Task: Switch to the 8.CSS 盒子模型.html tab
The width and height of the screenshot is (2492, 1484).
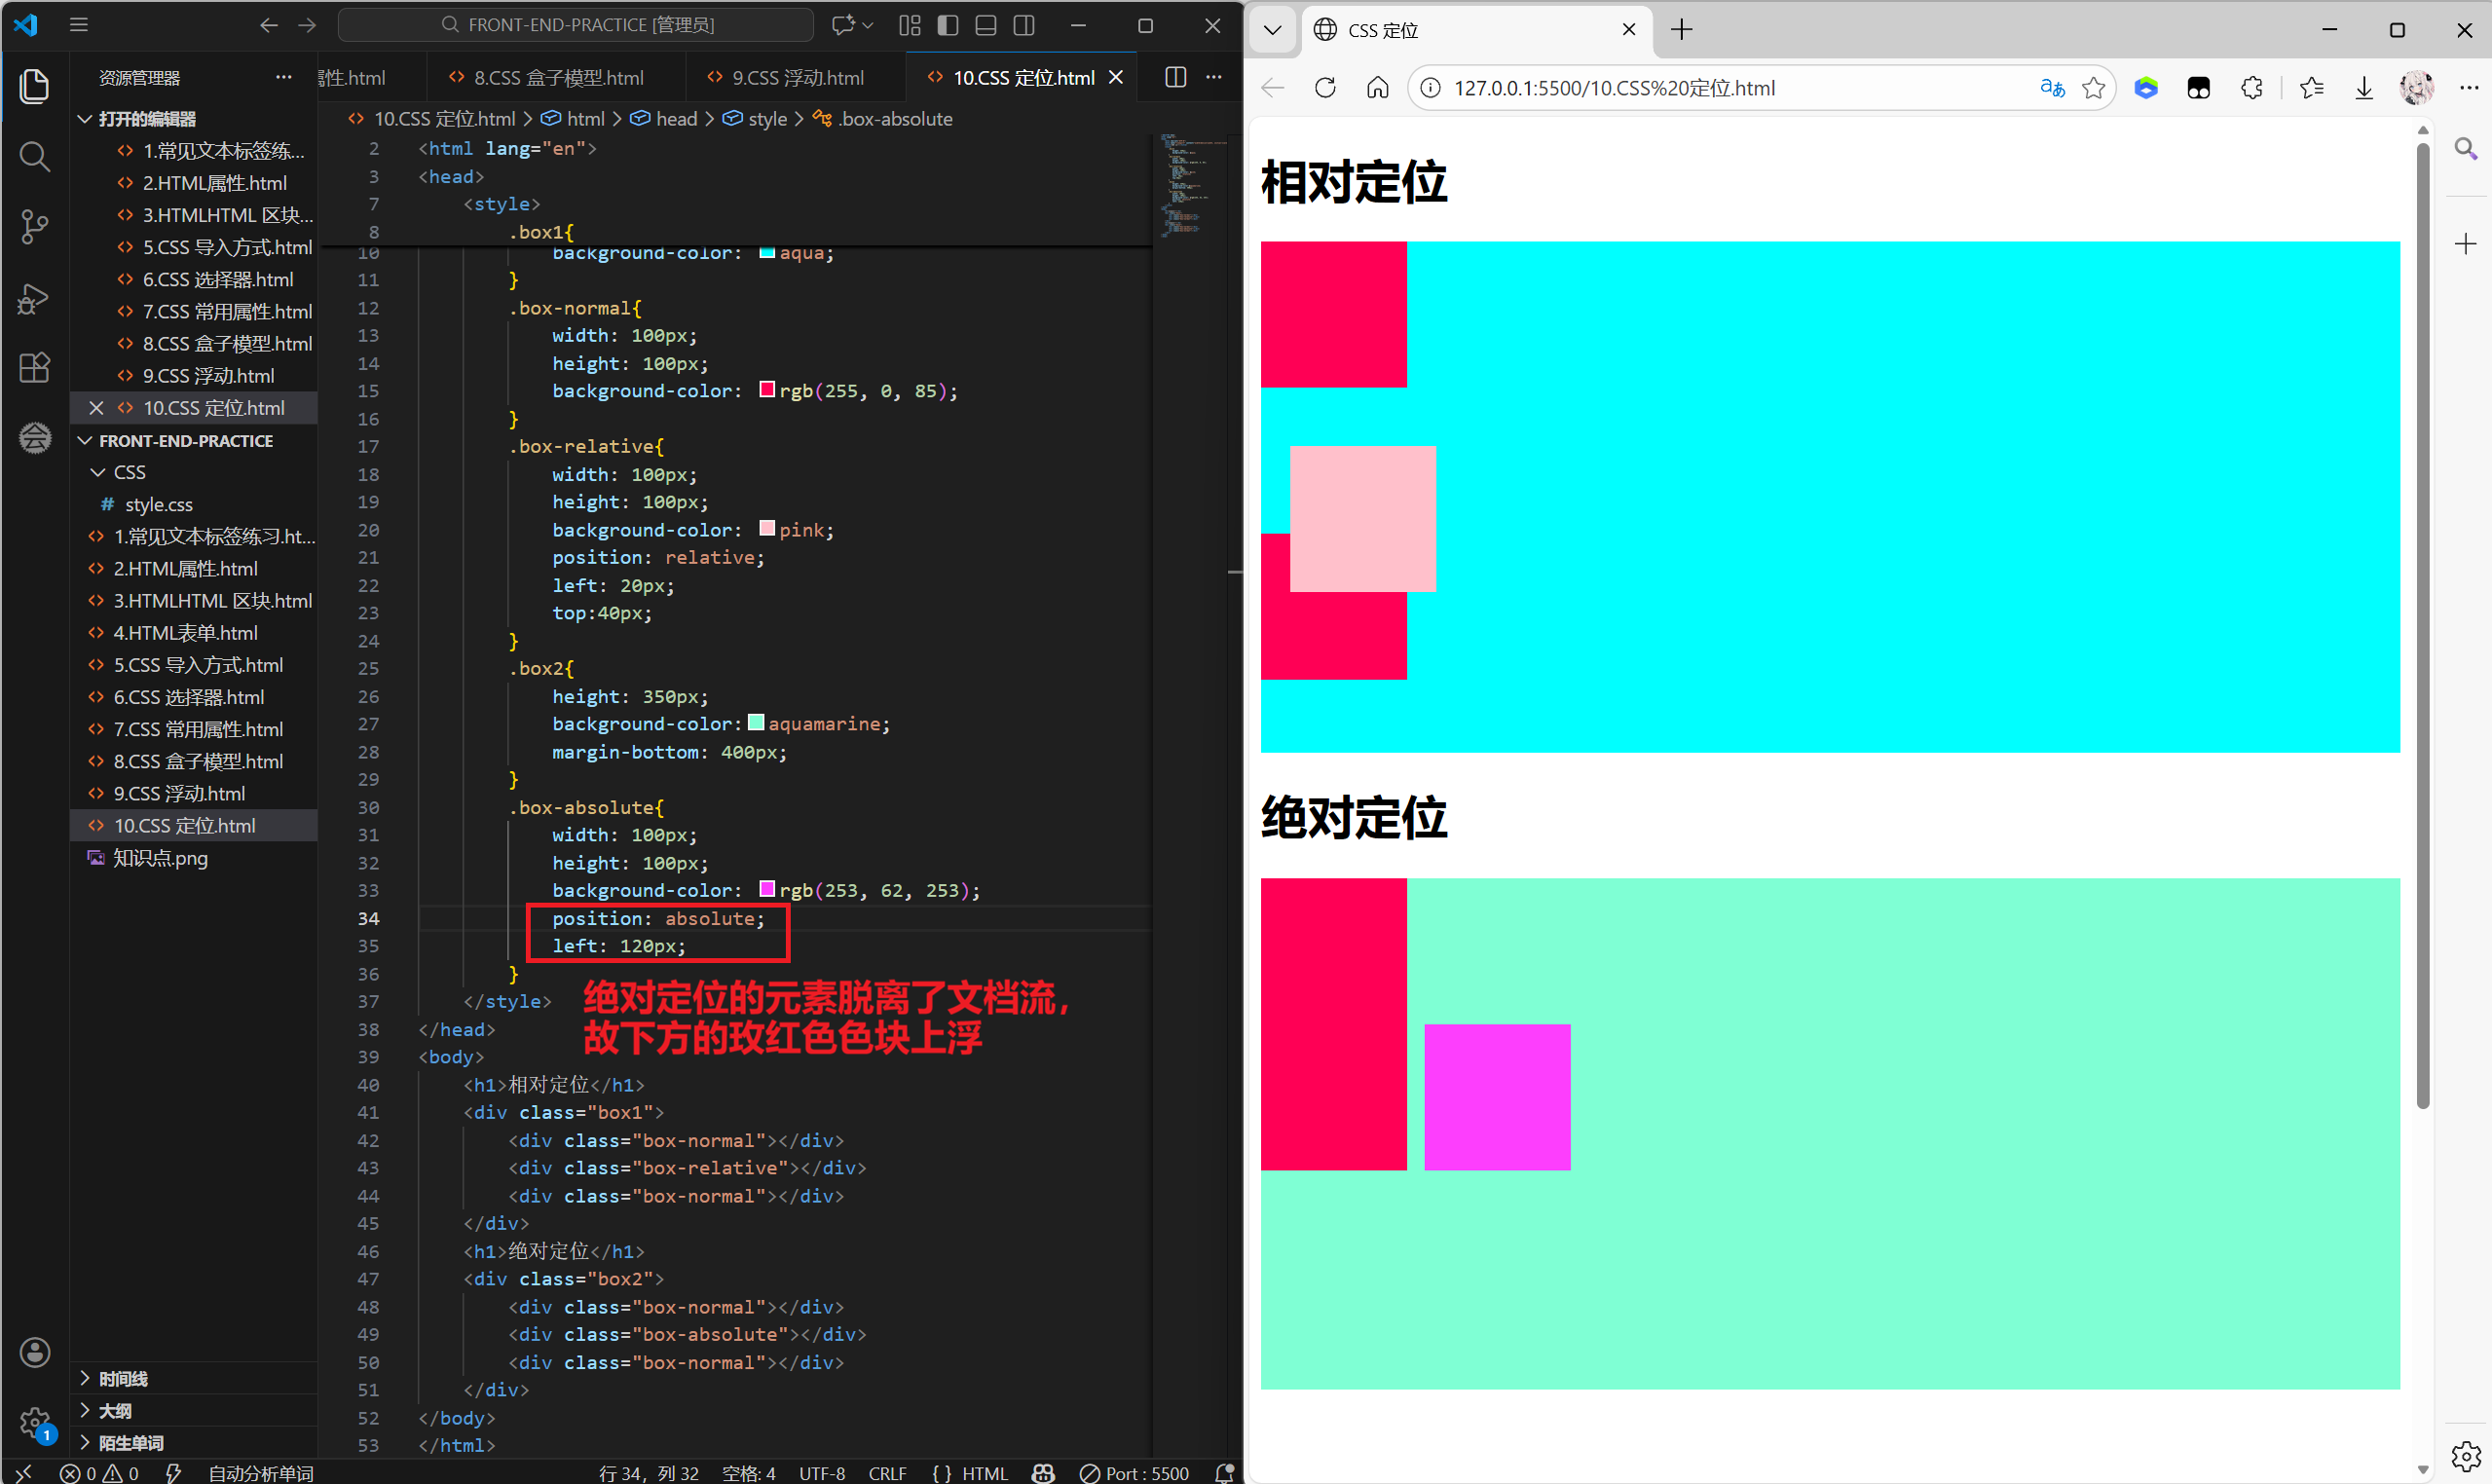Action: pyautogui.click(x=558, y=78)
